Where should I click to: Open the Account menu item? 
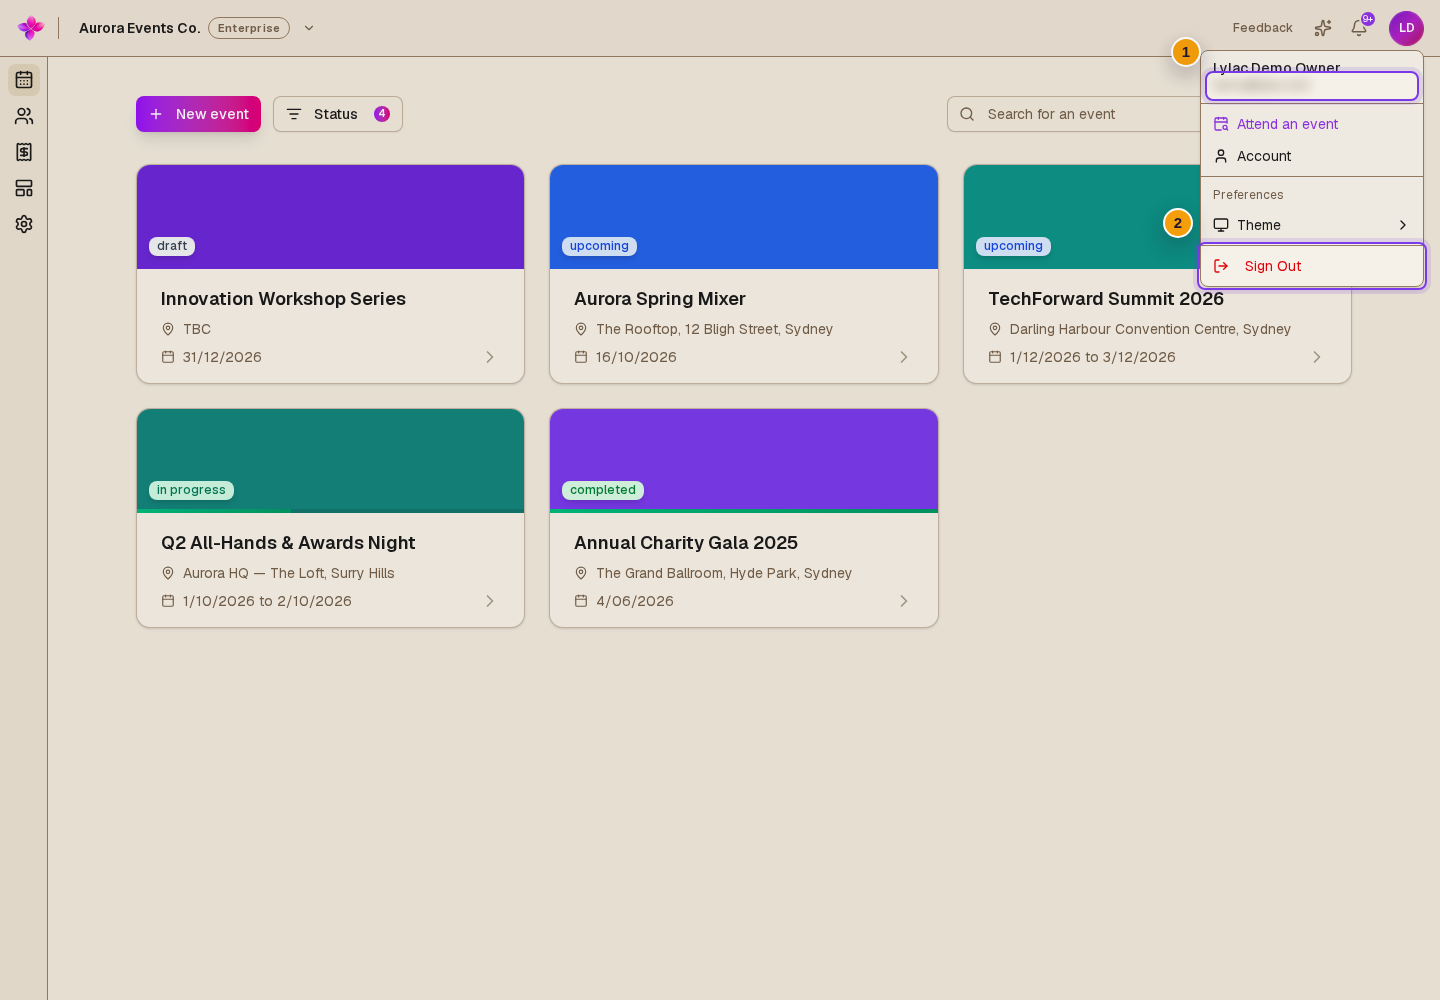click(1312, 156)
